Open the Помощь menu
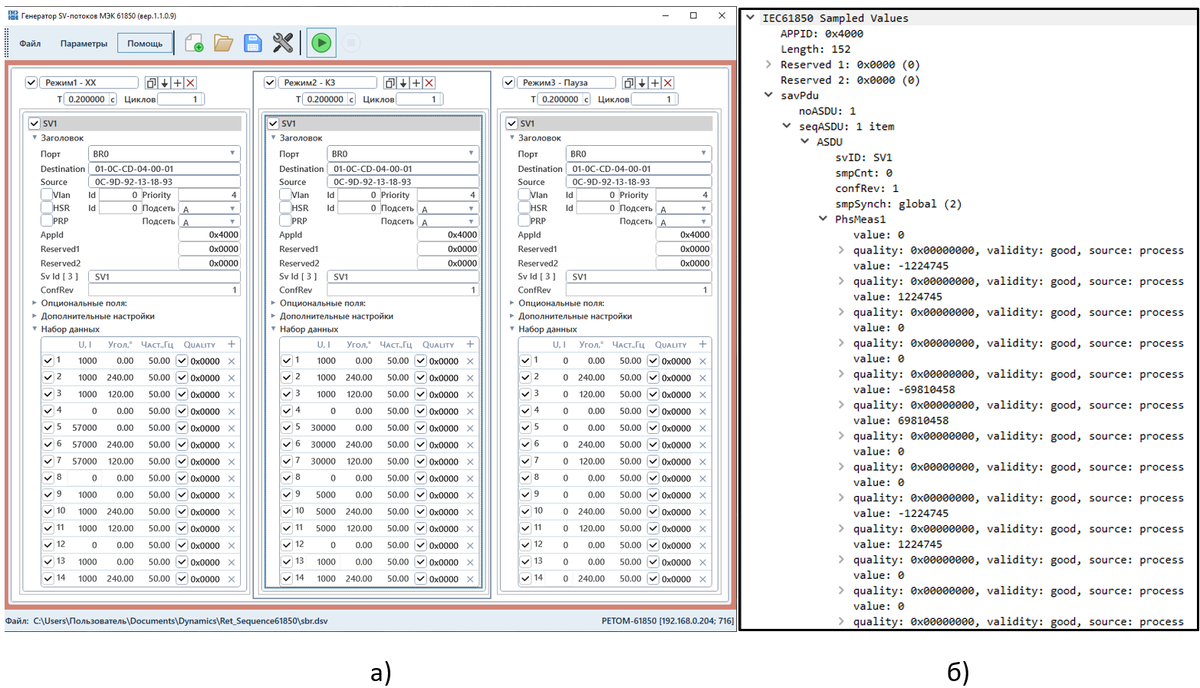Screen dimensions: 1200x688 [x=145, y=43]
